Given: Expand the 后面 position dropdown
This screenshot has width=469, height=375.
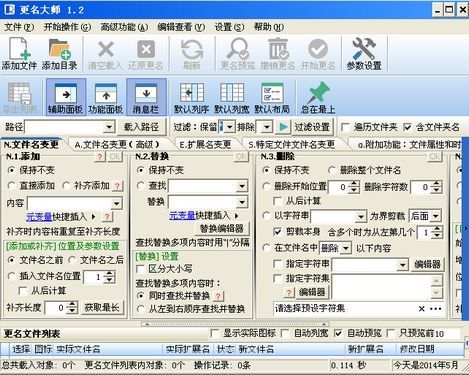Looking at the screenshot, I should [435, 216].
